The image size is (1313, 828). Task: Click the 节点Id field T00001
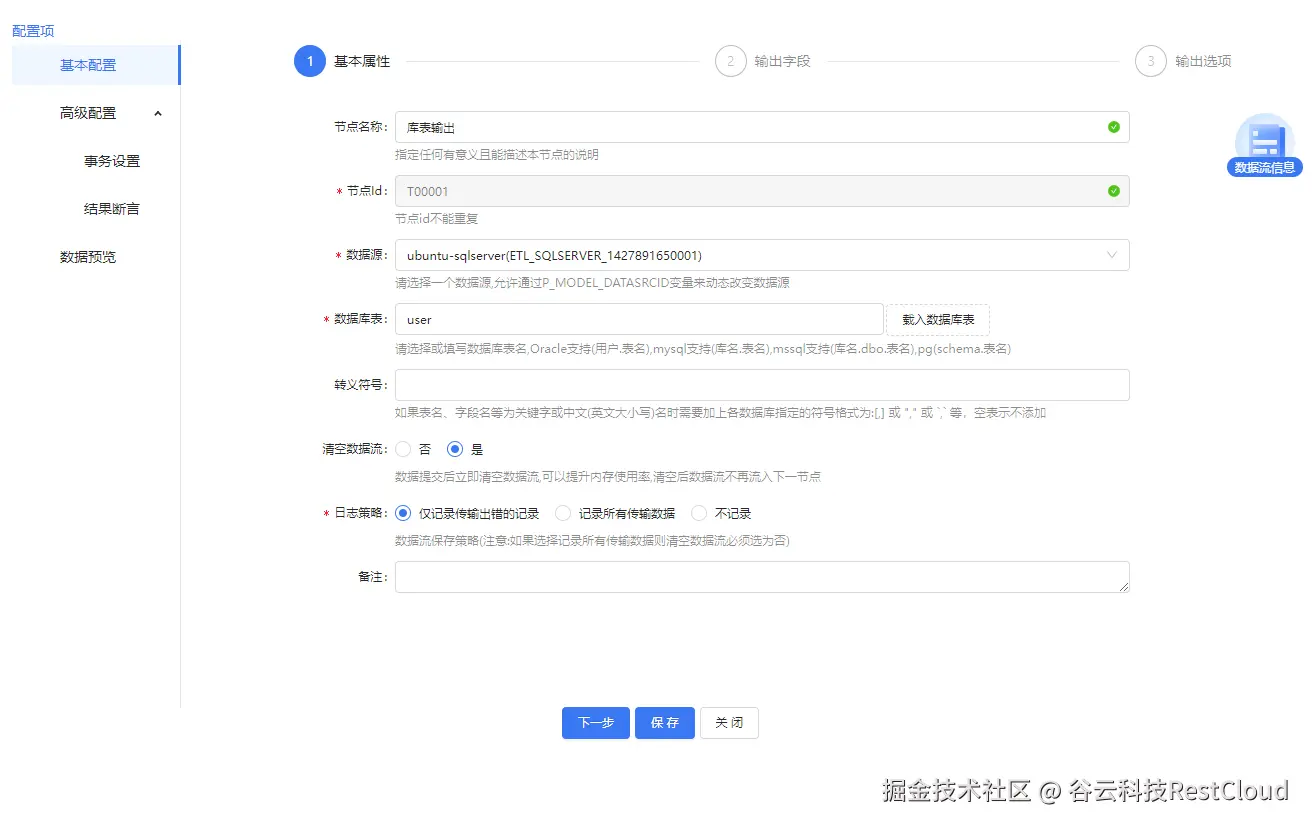(x=762, y=191)
